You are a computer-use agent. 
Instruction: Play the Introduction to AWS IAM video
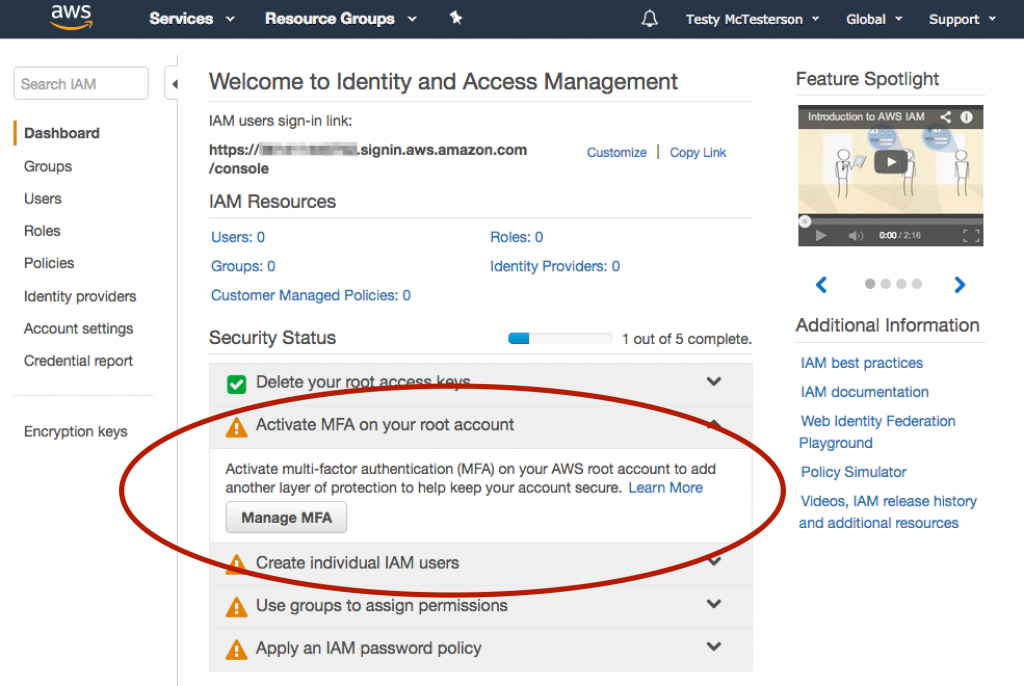[x=891, y=162]
